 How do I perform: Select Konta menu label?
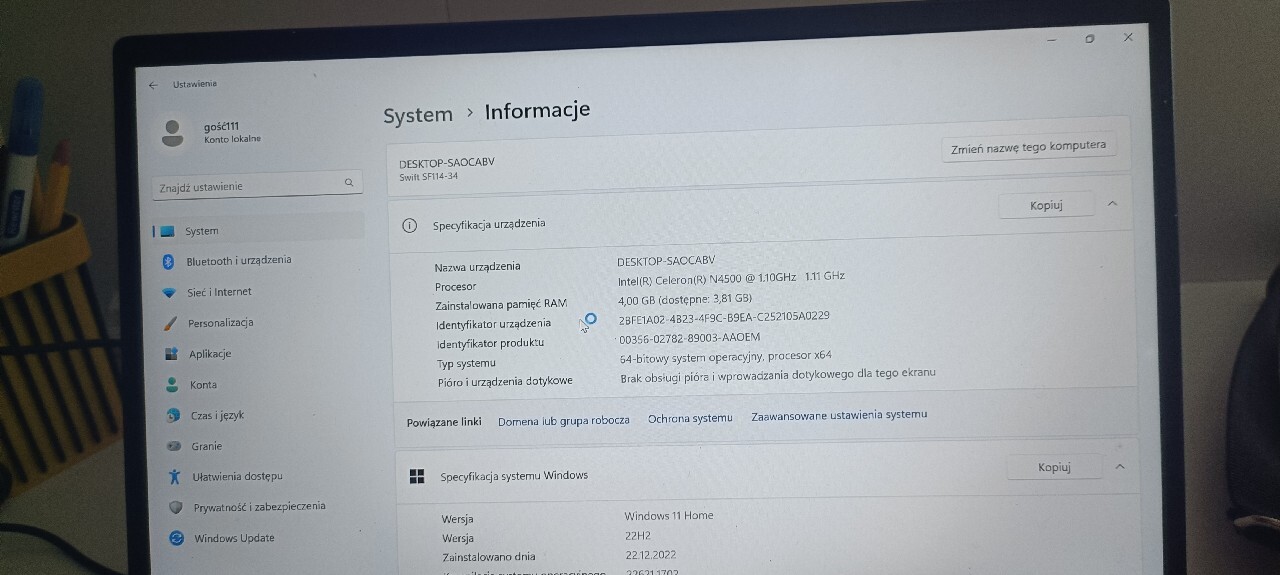[203, 385]
